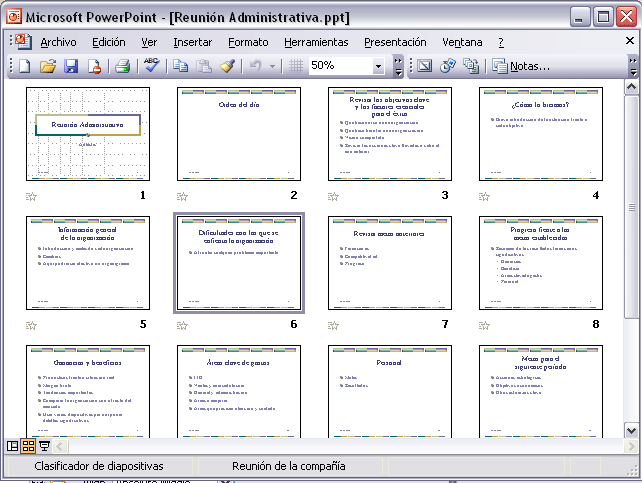Click the Copy icon in toolbar

pos(181,66)
